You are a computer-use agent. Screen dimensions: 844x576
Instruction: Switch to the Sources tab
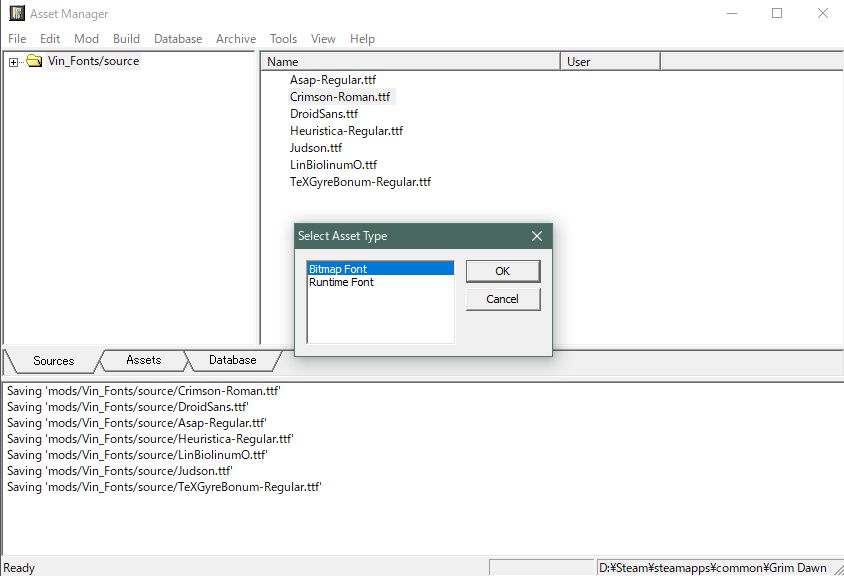pos(54,361)
